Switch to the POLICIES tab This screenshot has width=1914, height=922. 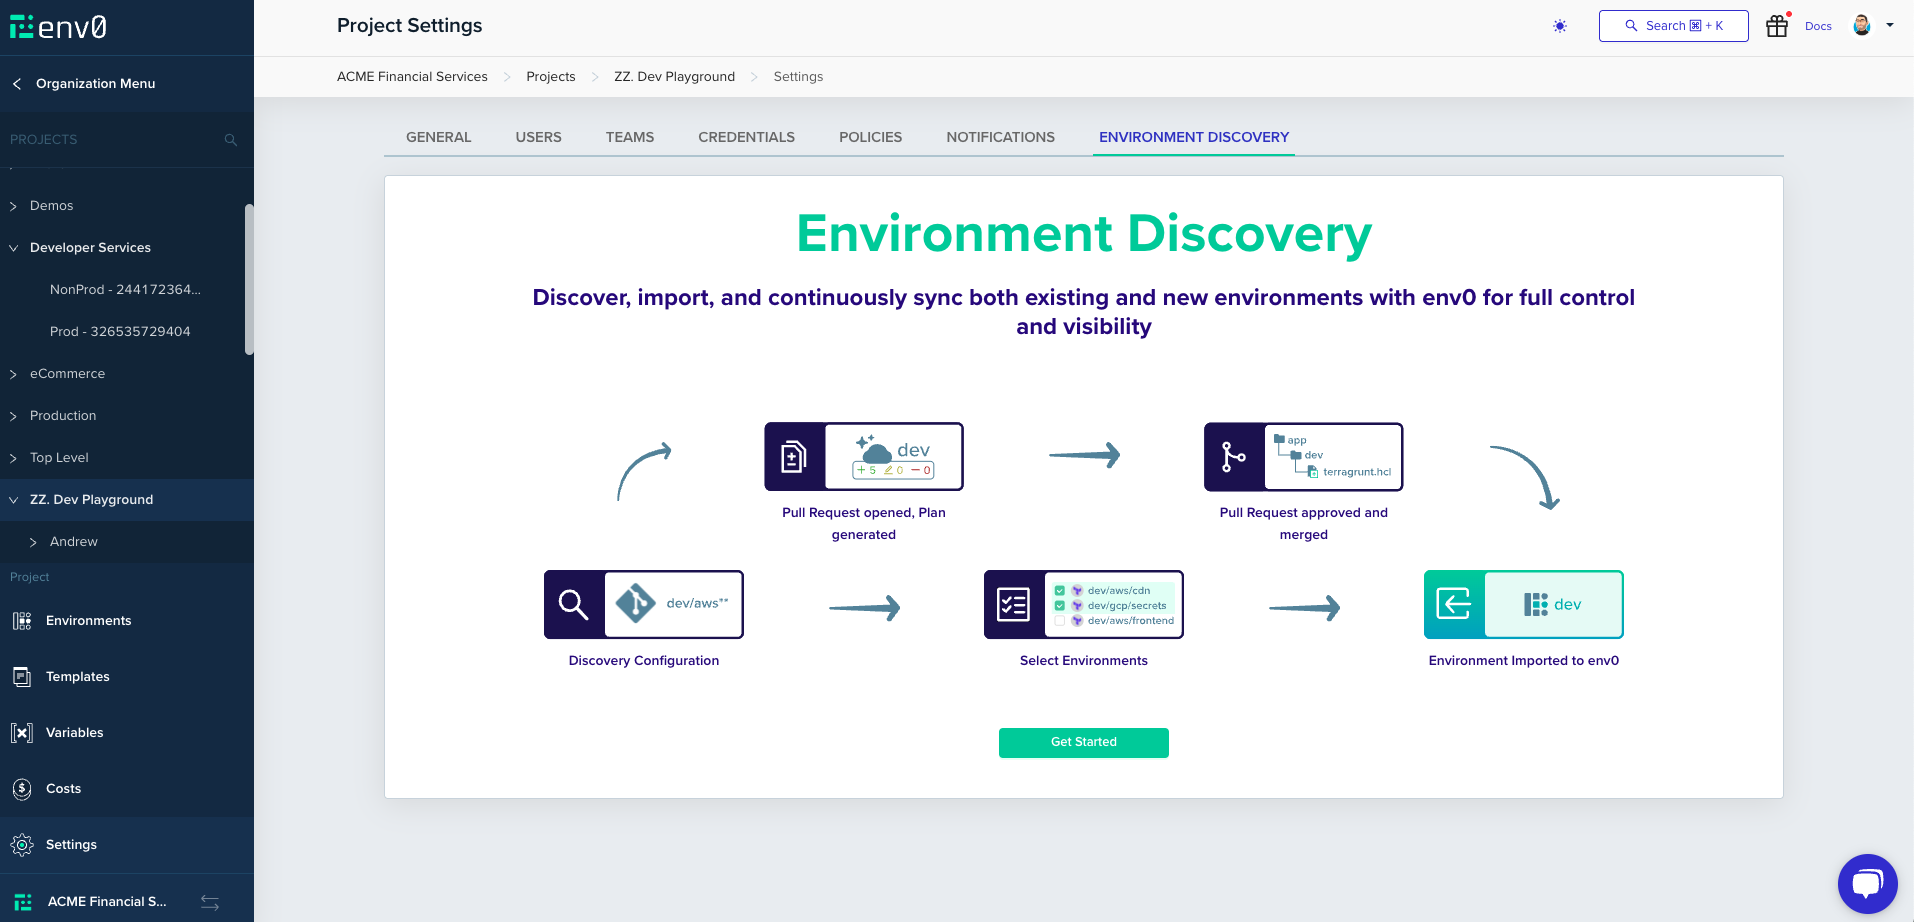[x=871, y=137]
